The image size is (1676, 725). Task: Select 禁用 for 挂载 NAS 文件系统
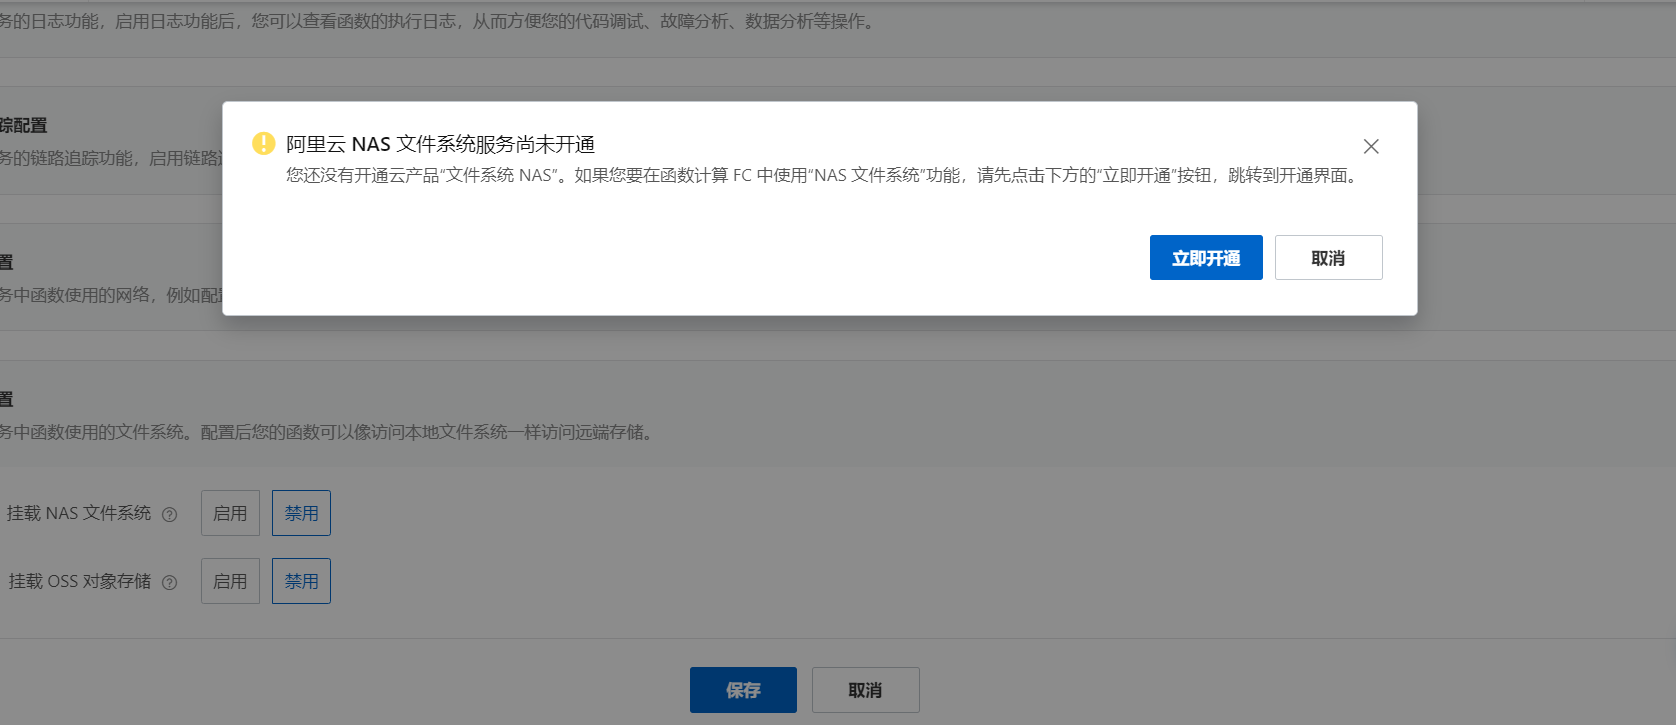(x=301, y=513)
